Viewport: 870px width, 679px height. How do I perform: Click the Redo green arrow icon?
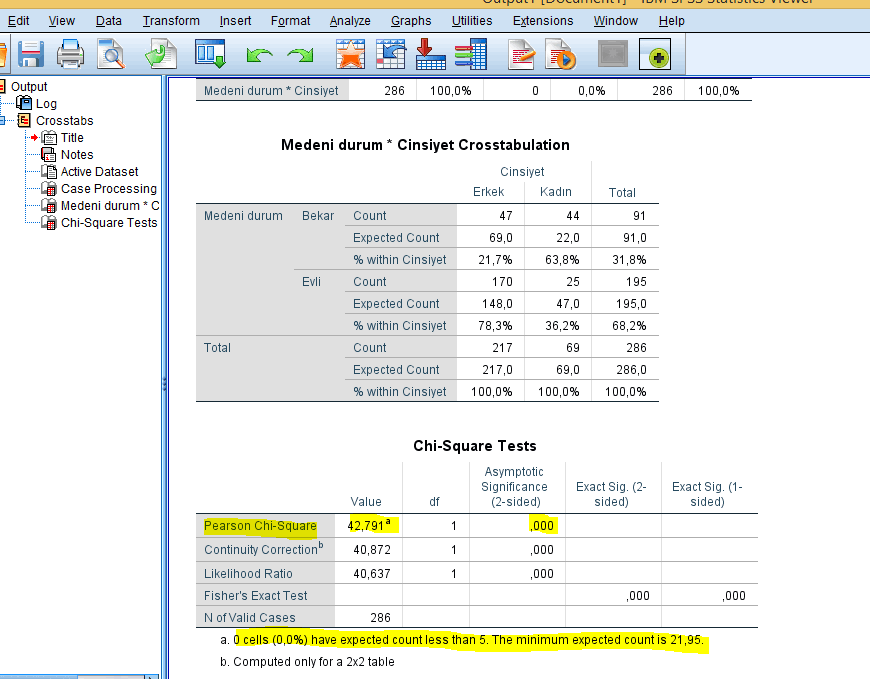[298, 55]
